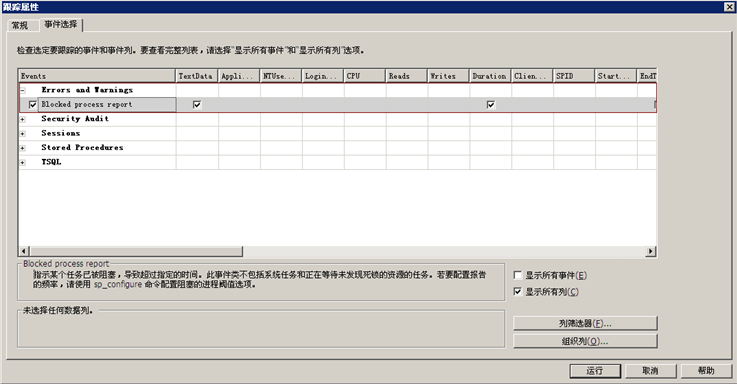Select the Blocked process report row label

click(x=86, y=104)
